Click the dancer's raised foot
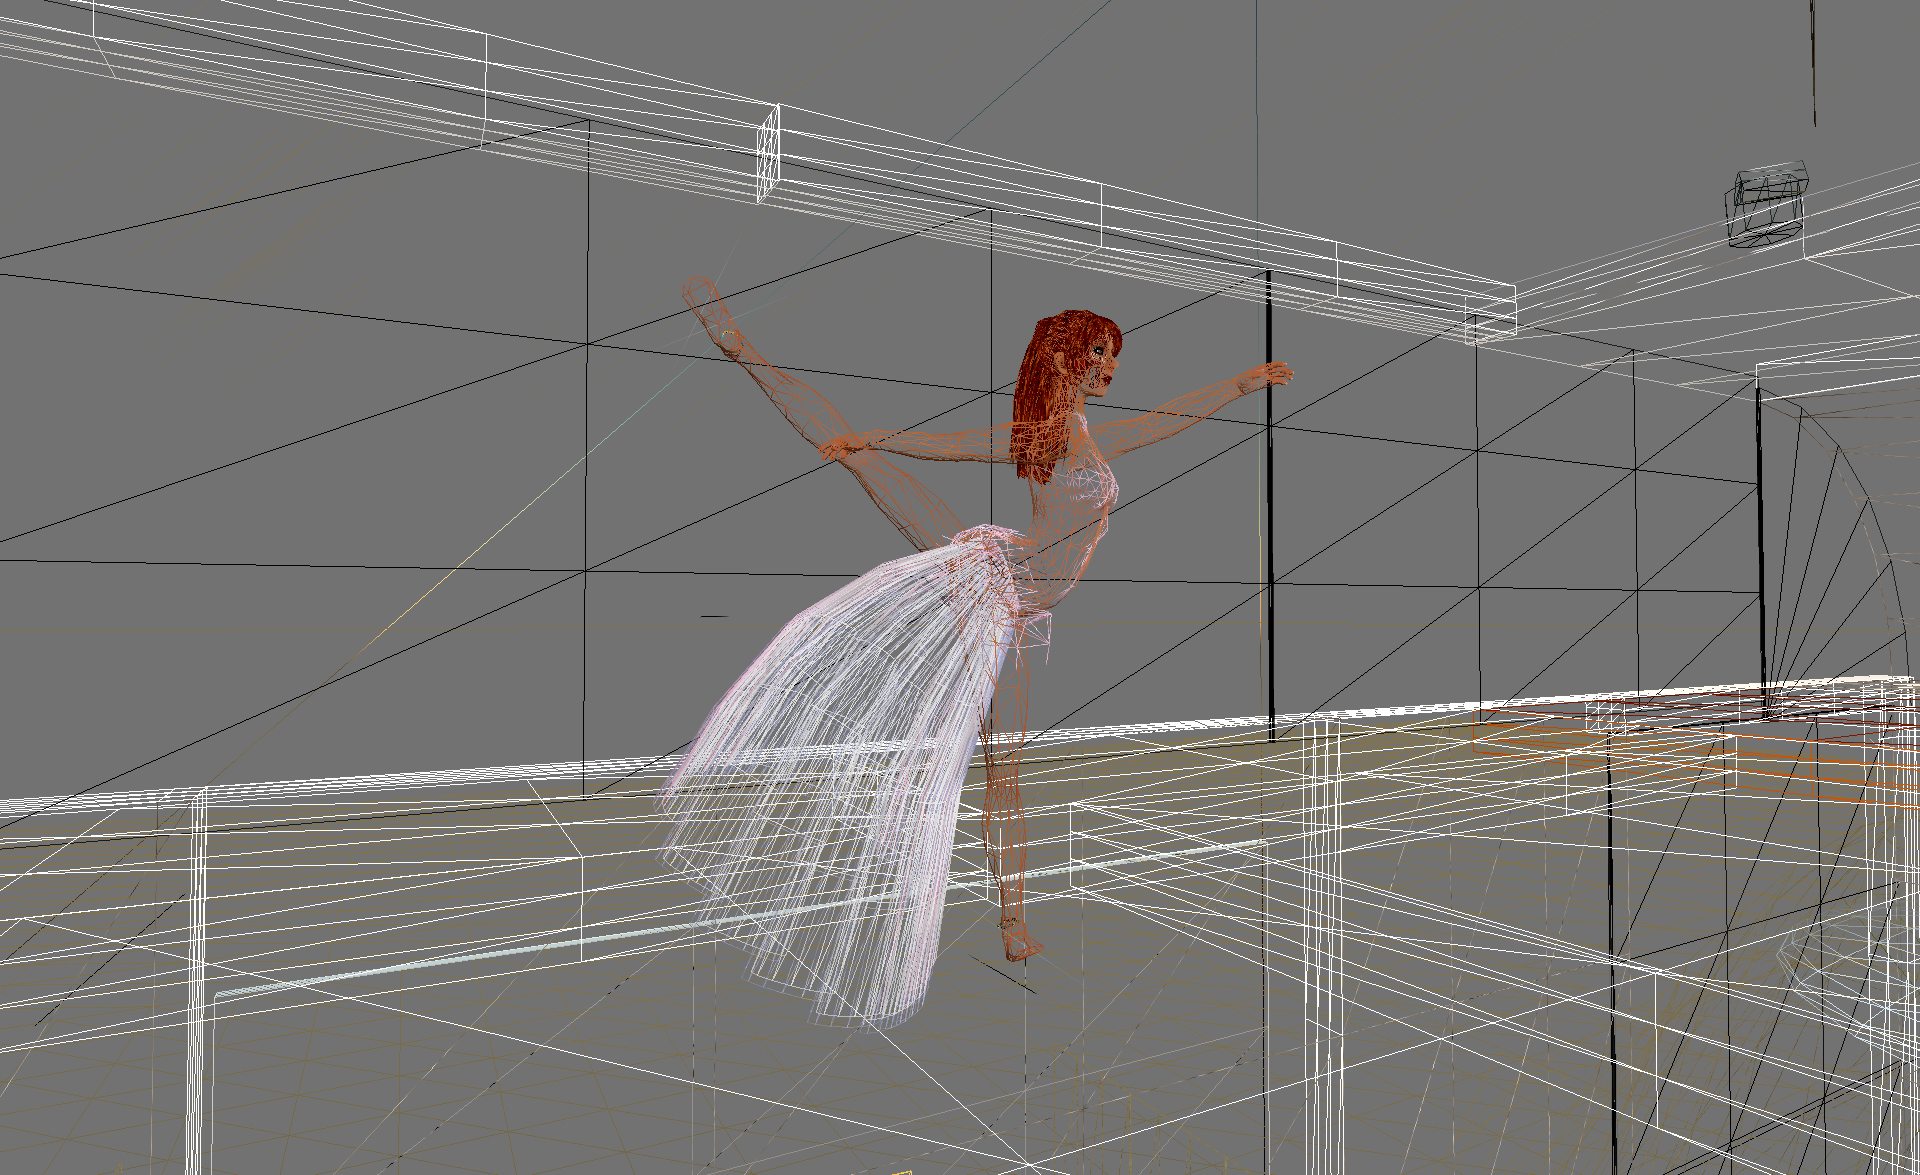The height and width of the screenshot is (1175, 1920). (x=712, y=310)
